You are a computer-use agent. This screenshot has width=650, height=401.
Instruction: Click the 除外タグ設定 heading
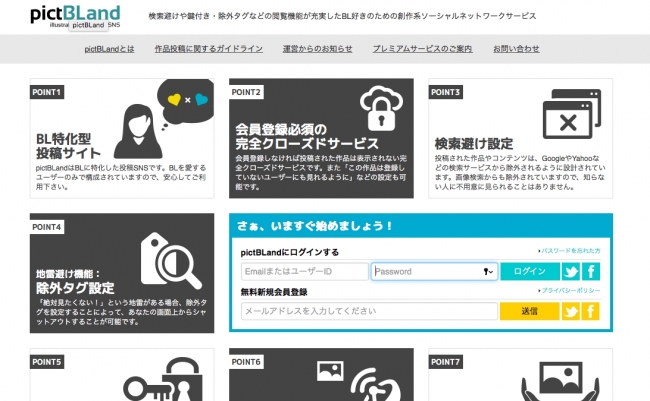[x=75, y=288]
